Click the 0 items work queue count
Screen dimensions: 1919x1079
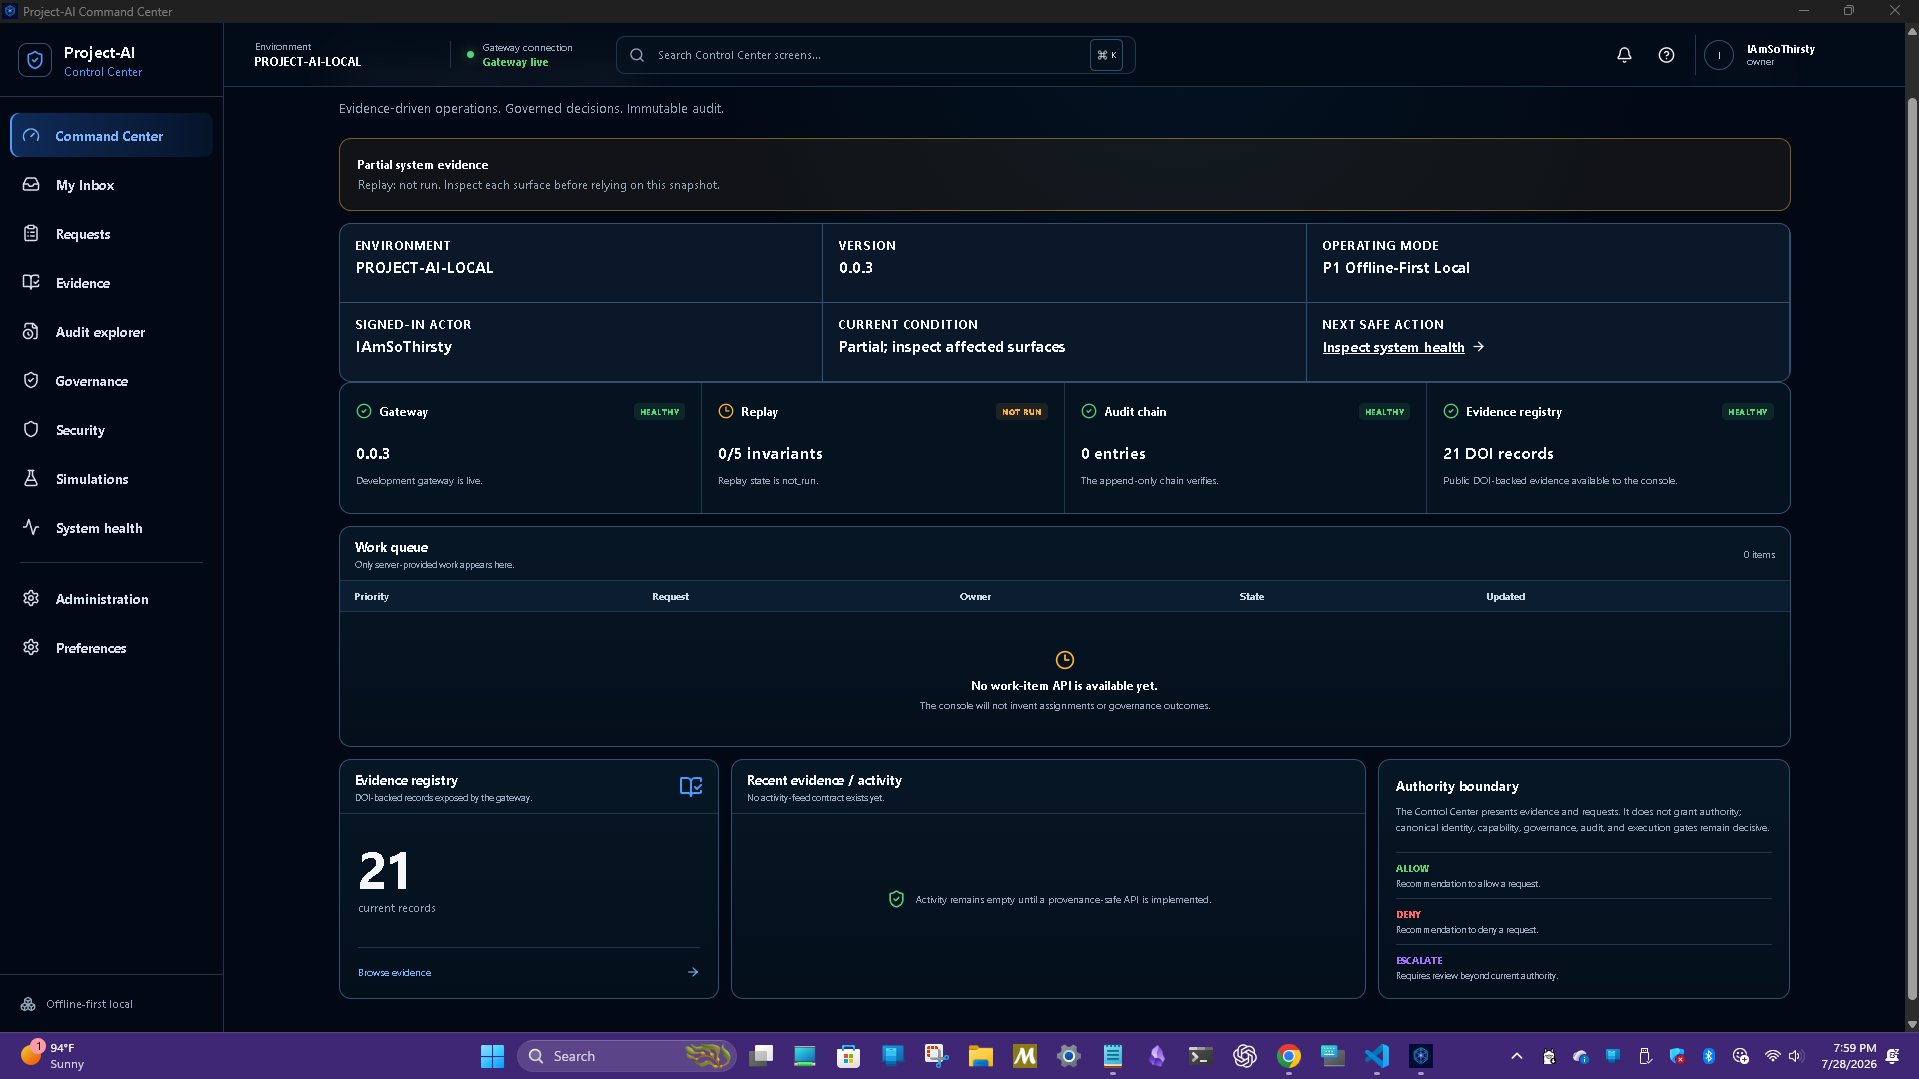1759,554
